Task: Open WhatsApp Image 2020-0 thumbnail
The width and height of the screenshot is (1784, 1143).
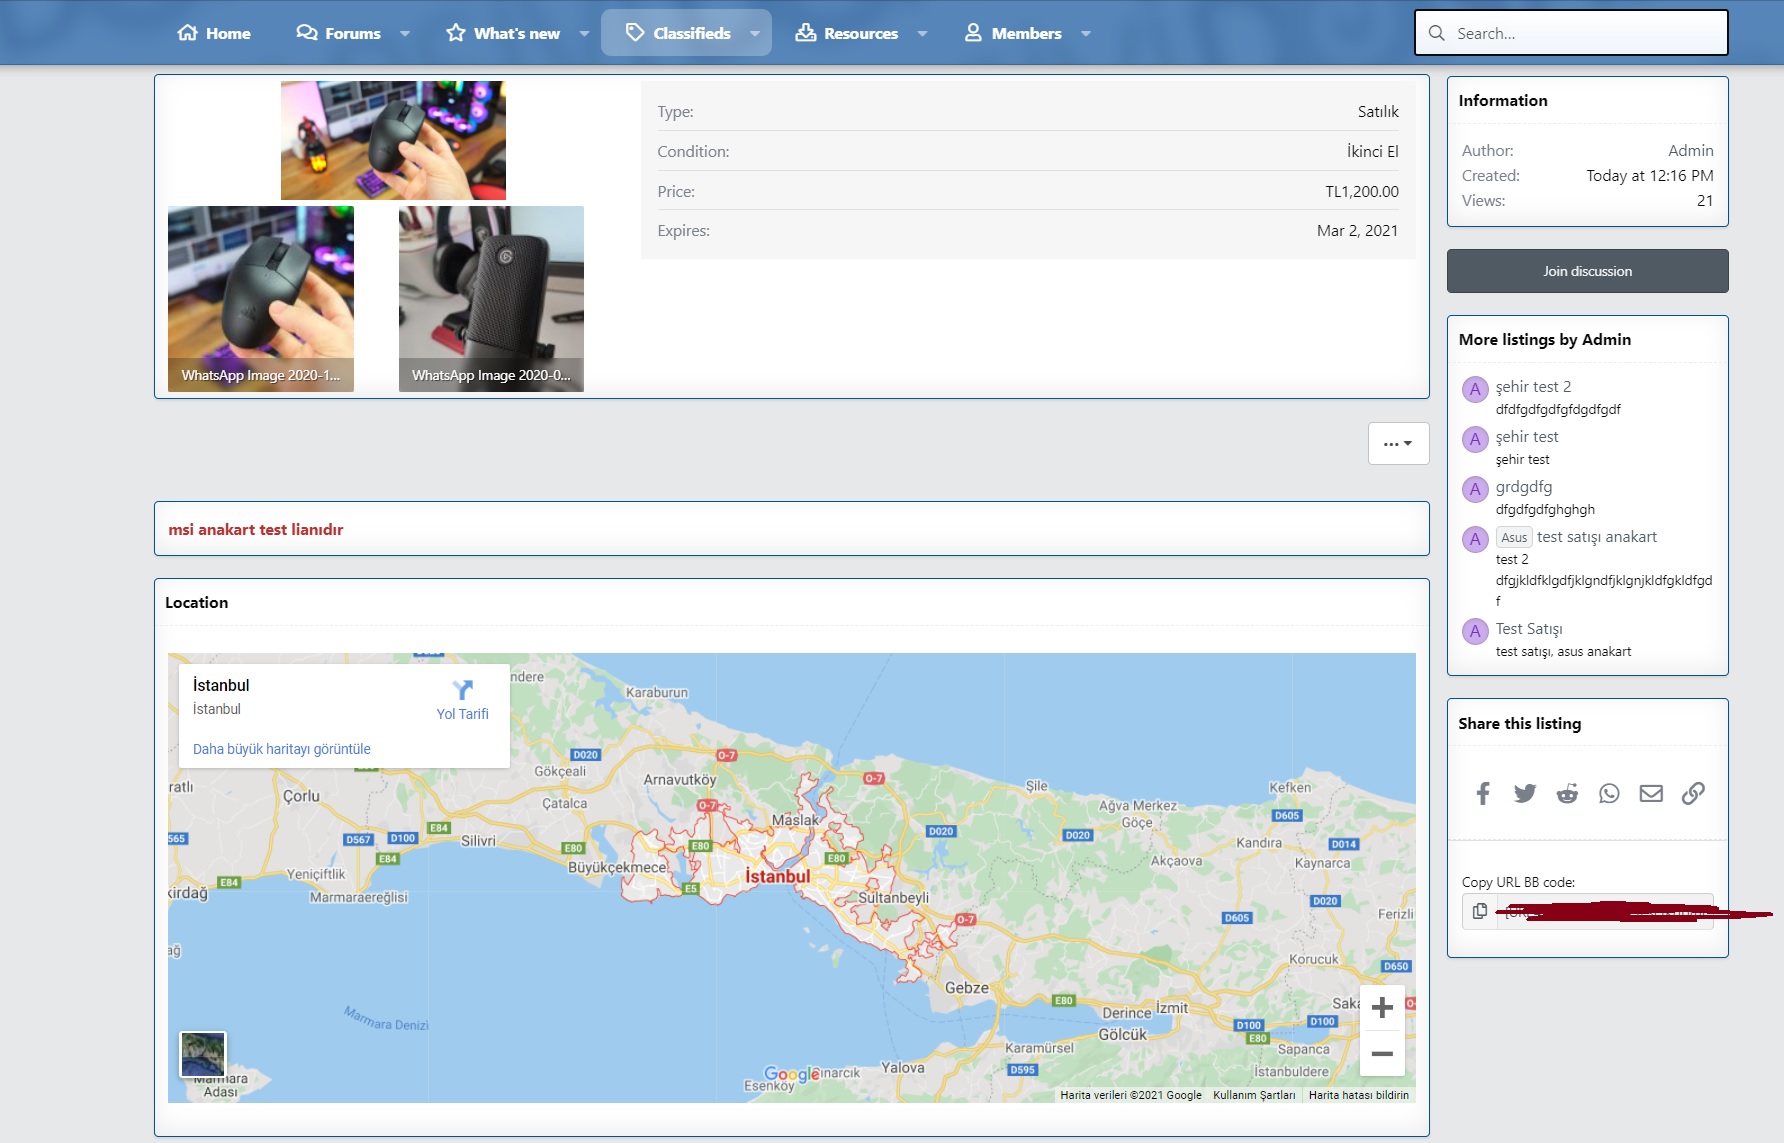Action: coord(491,299)
